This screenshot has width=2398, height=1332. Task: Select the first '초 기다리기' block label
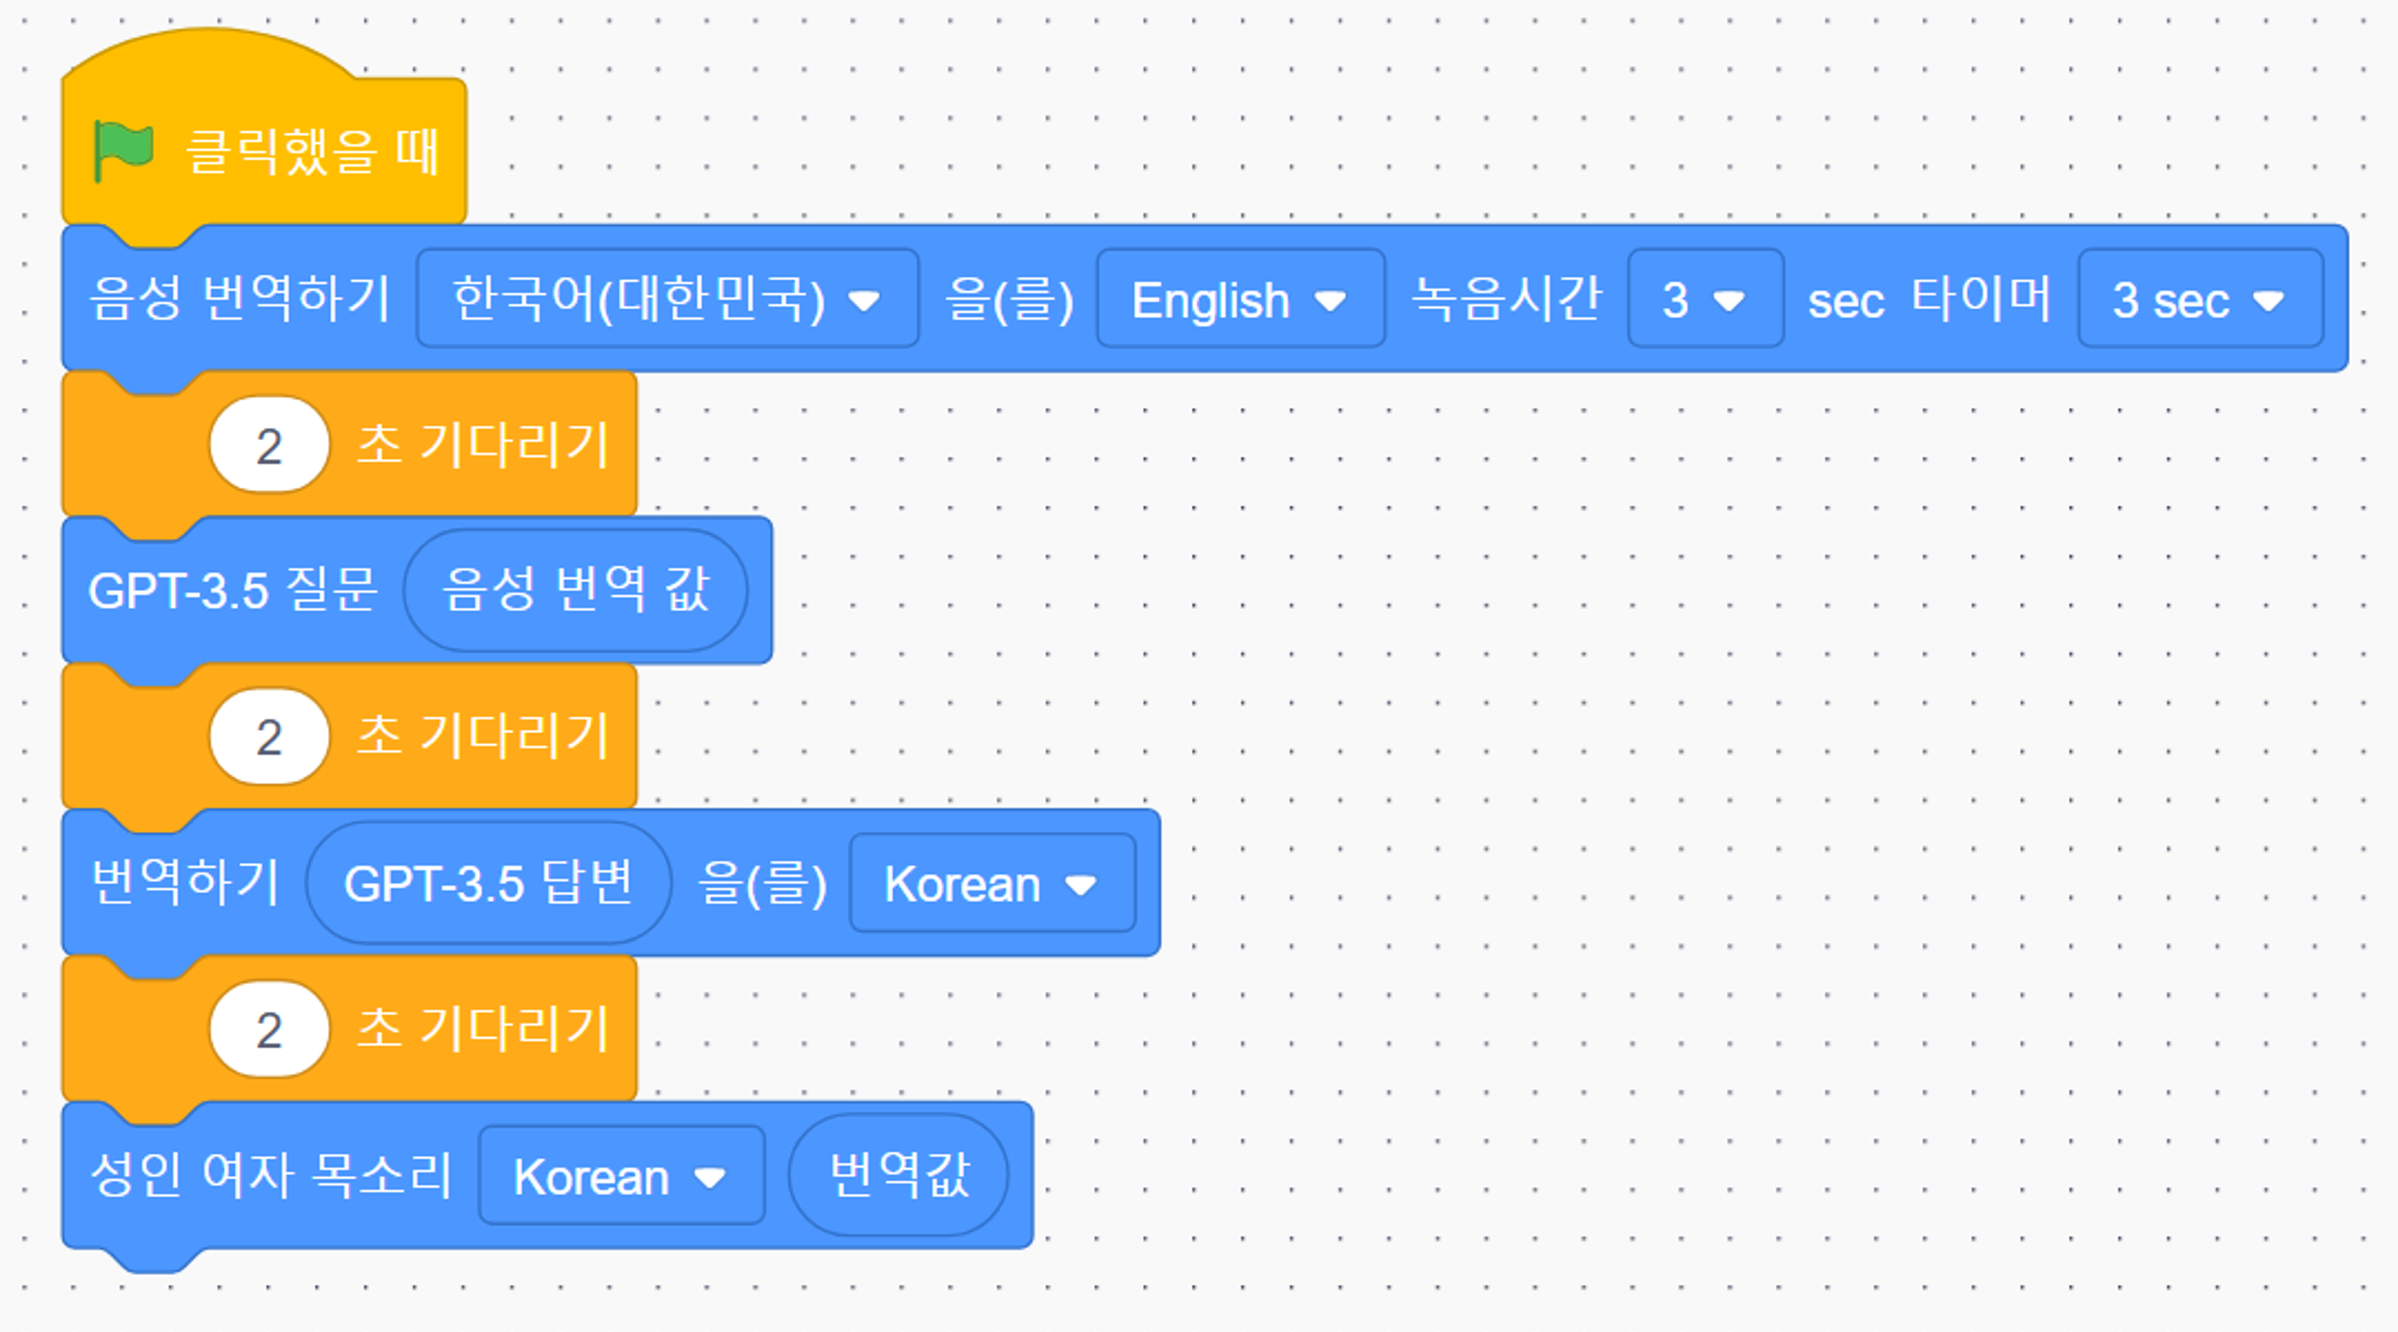click(484, 445)
